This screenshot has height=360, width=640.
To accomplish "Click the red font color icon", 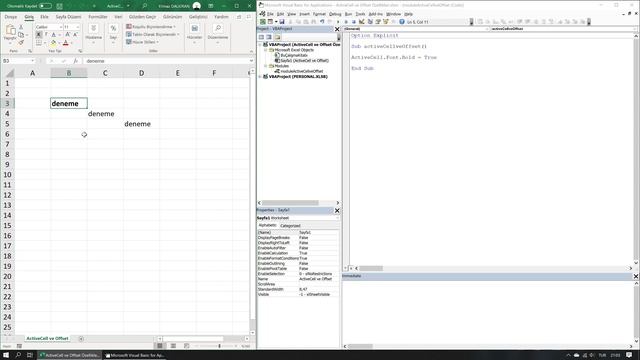I will click(x=65, y=43).
